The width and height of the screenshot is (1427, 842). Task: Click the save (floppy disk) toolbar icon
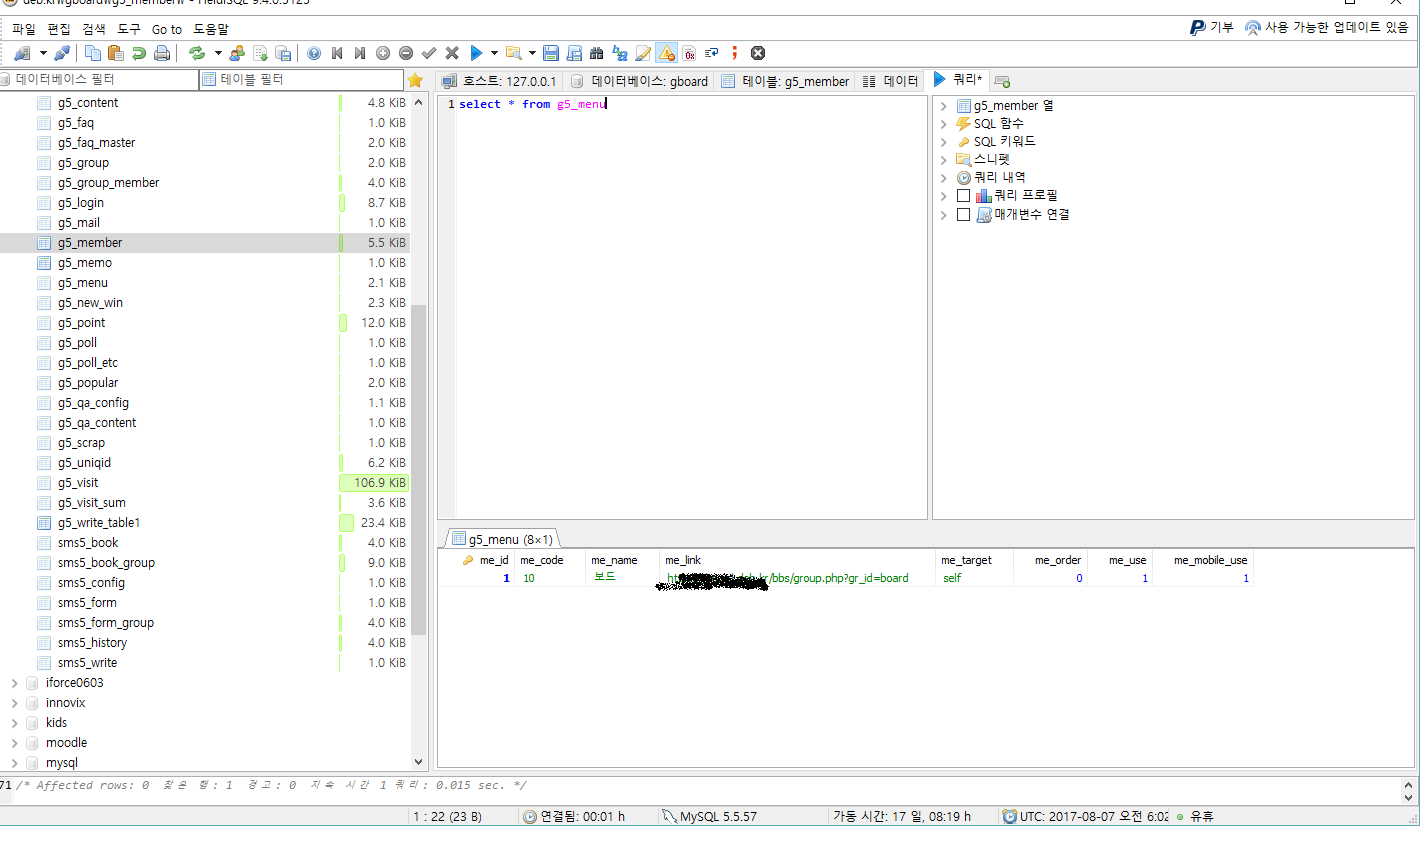551,53
